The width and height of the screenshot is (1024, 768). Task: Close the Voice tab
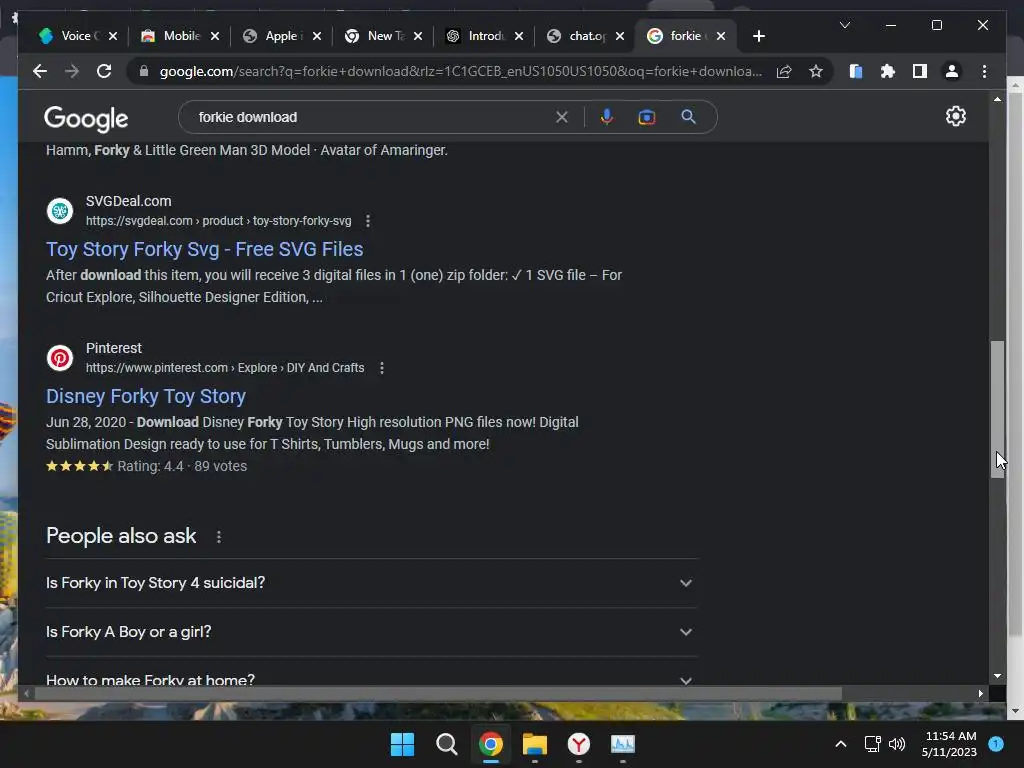pyautogui.click(x=113, y=36)
